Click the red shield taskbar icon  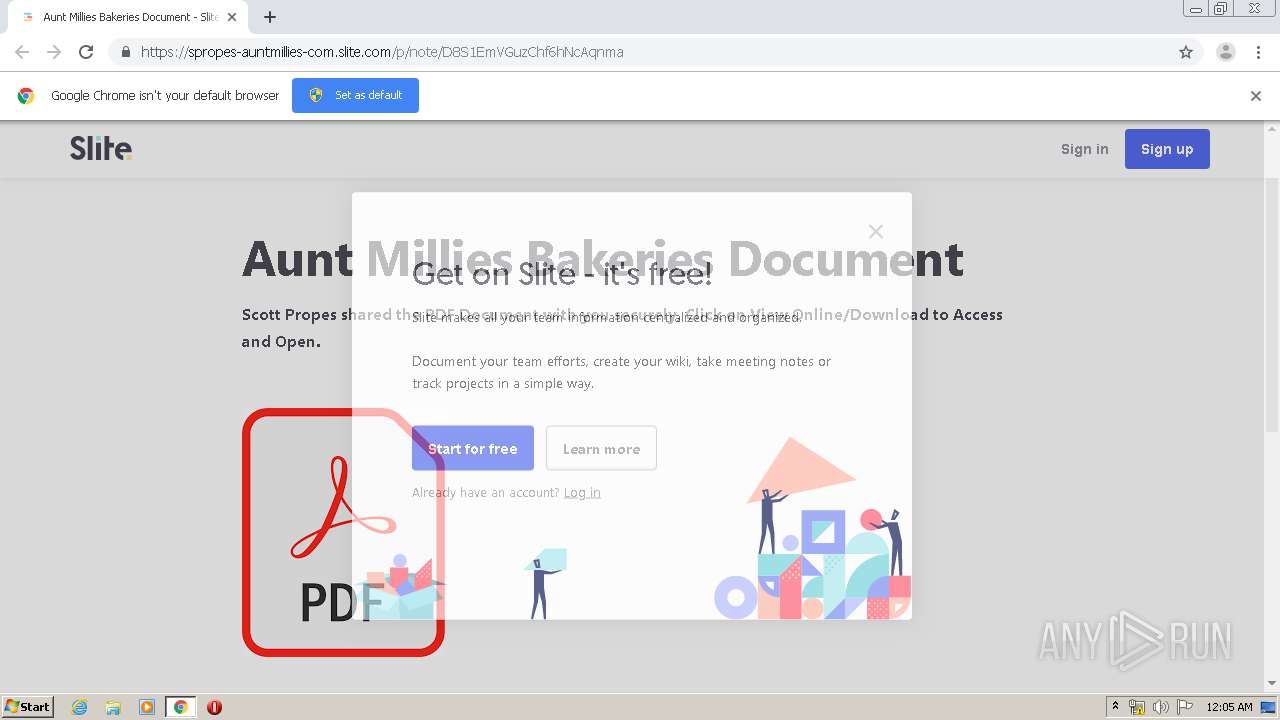point(214,707)
